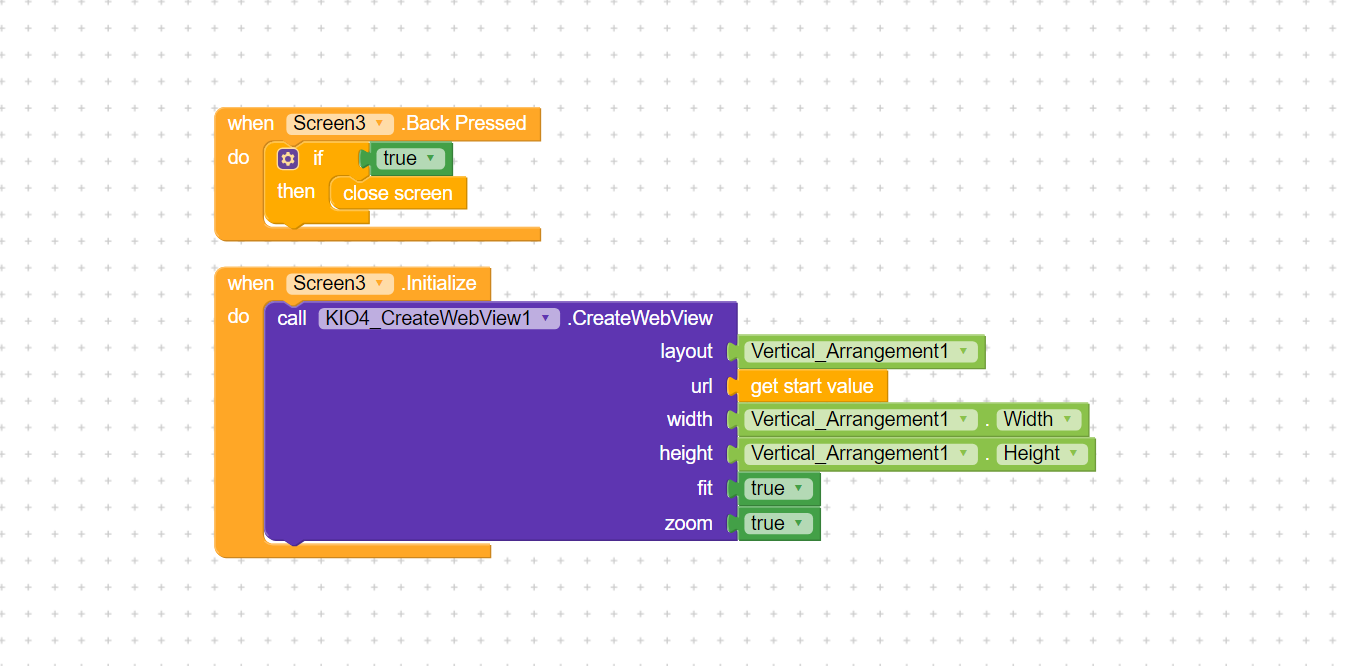
Task: Open the layout Vertical_Arrangement1 dropdown
Action: (x=861, y=352)
